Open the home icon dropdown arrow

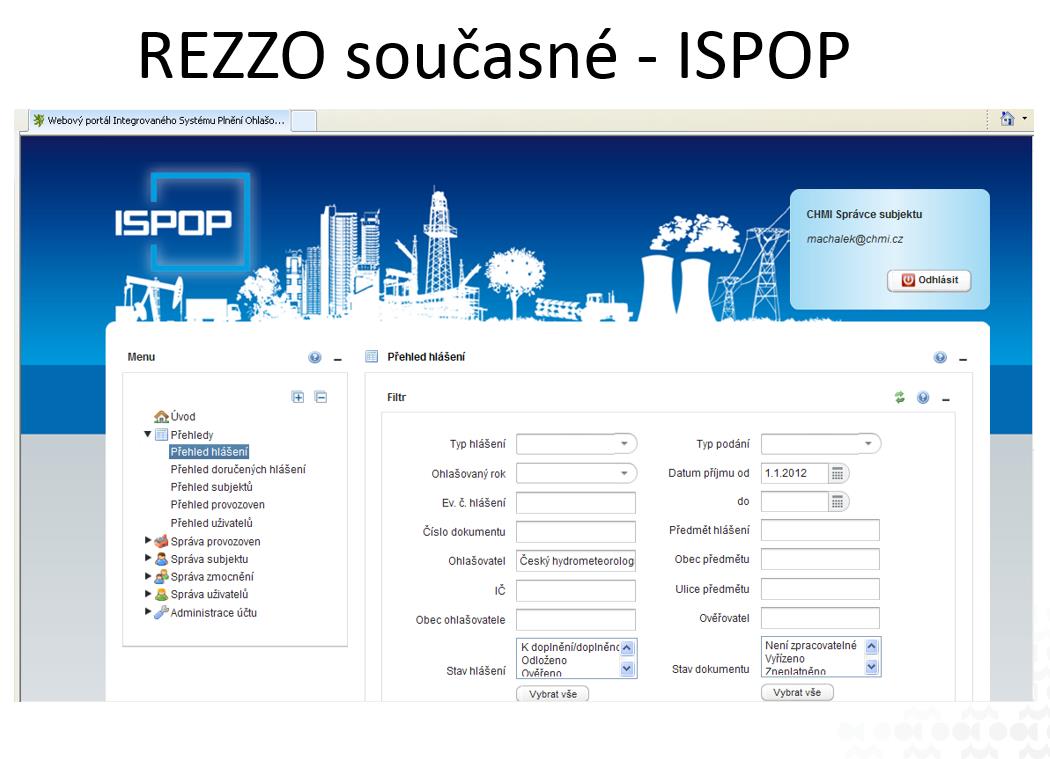tap(1025, 119)
